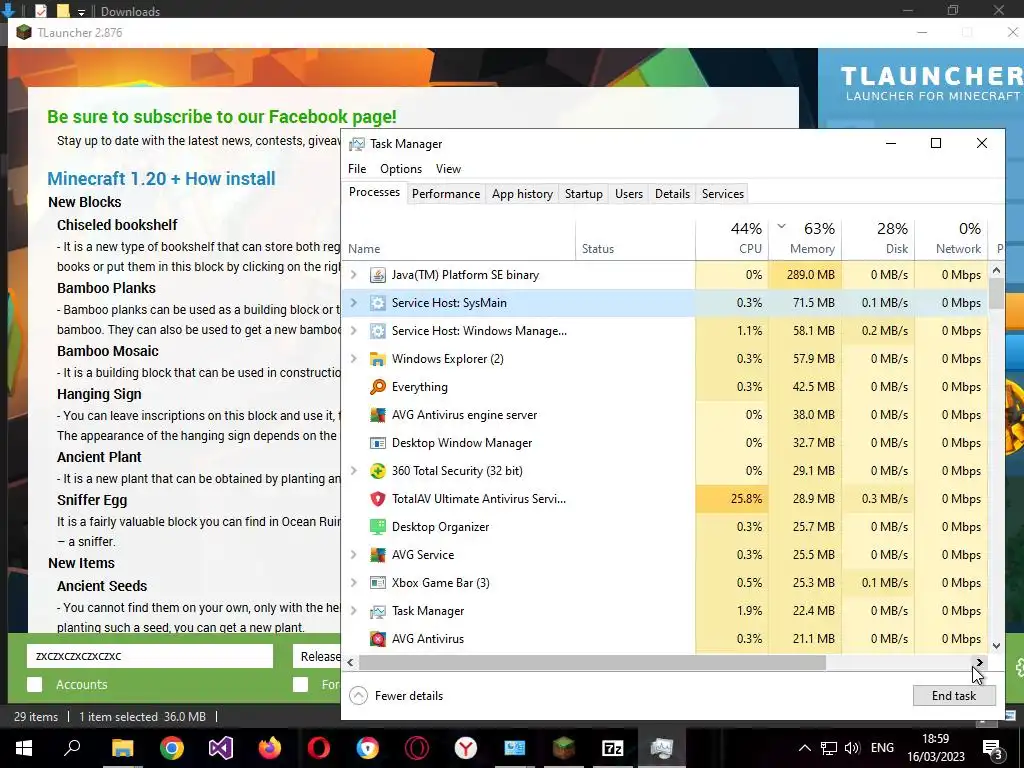Switch to the Performance tab
The image size is (1024, 768).
pos(446,194)
